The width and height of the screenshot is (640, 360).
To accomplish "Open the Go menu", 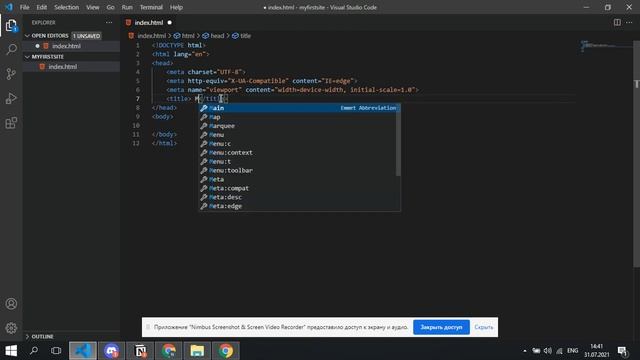I will point(110,7).
